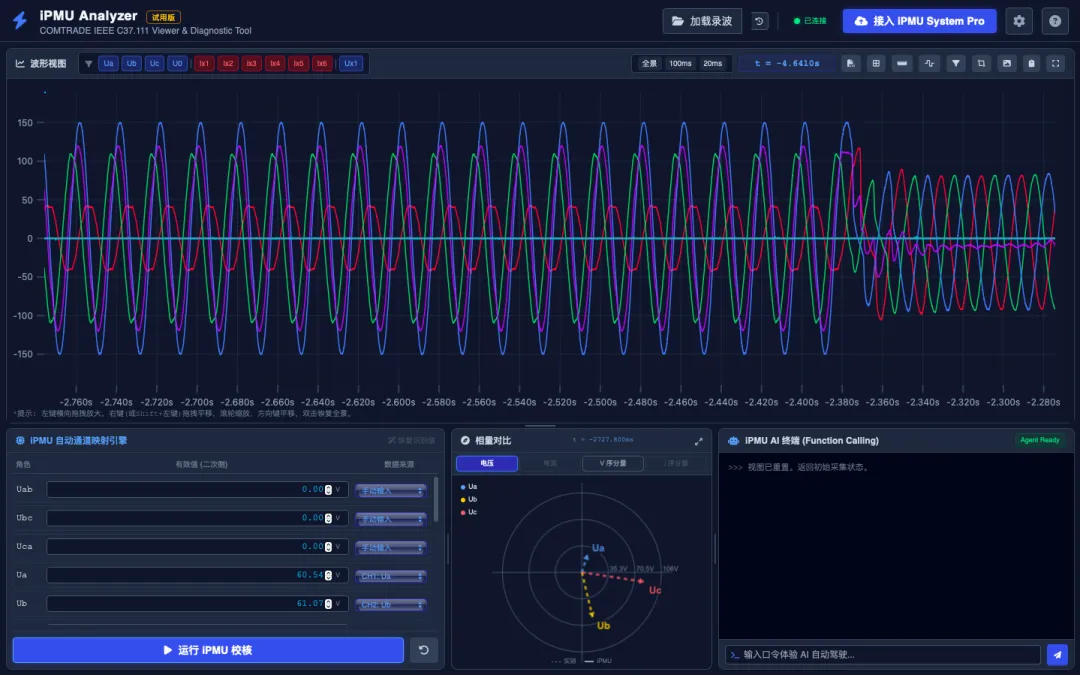Image resolution: width=1080 pixels, height=675 pixels.
Task: Click the file export icon in waveform toolbar
Action: pos(851,63)
